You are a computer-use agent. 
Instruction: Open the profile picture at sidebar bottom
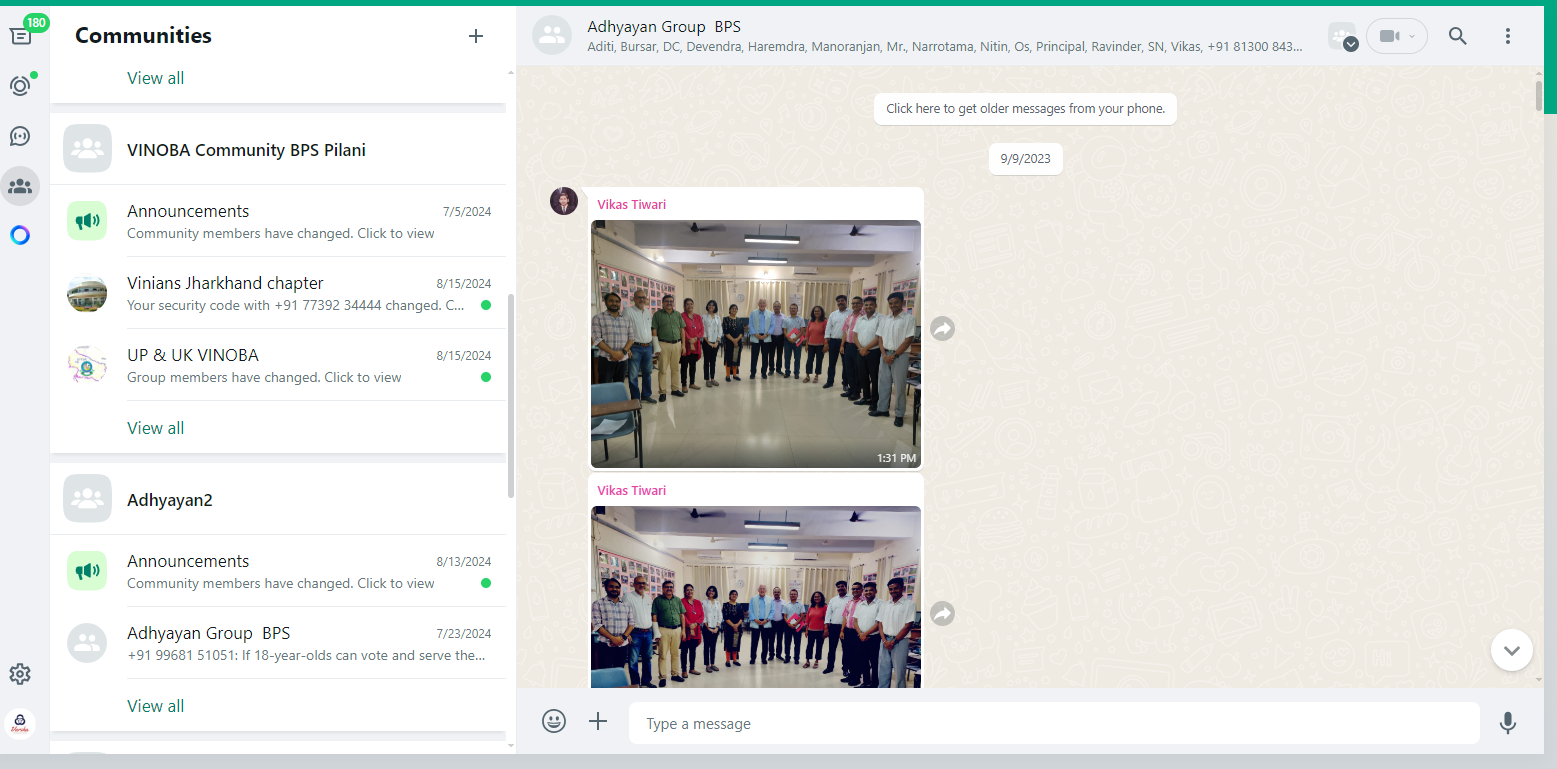[20, 724]
